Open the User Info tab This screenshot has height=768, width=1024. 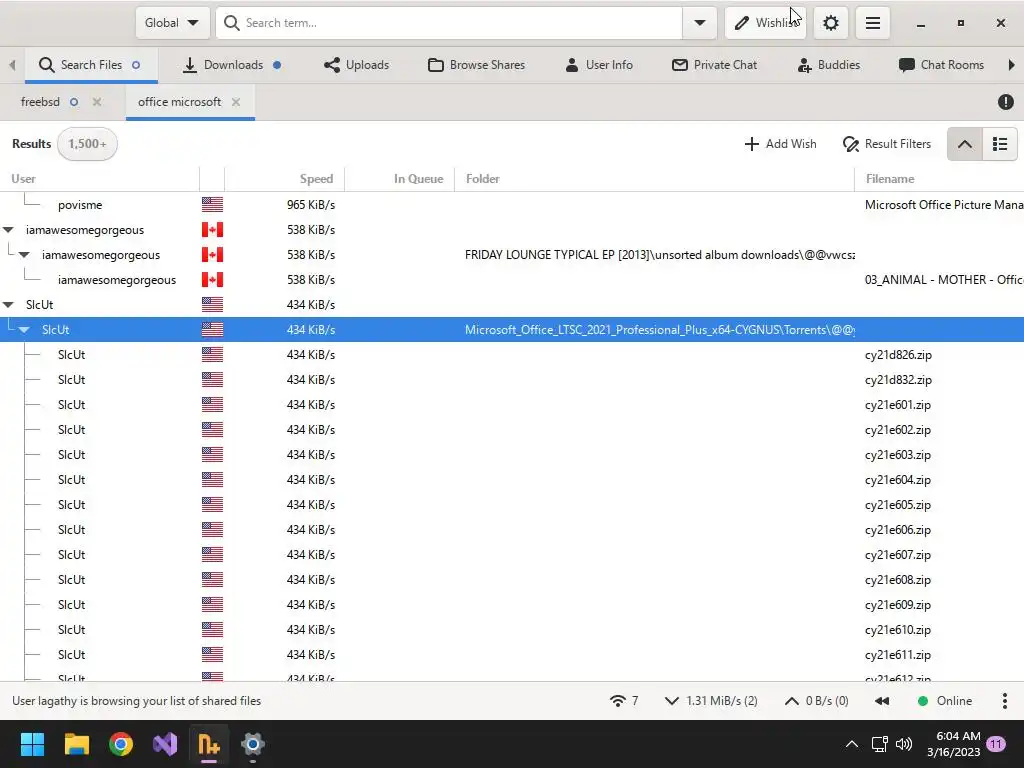(x=599, y=65)
